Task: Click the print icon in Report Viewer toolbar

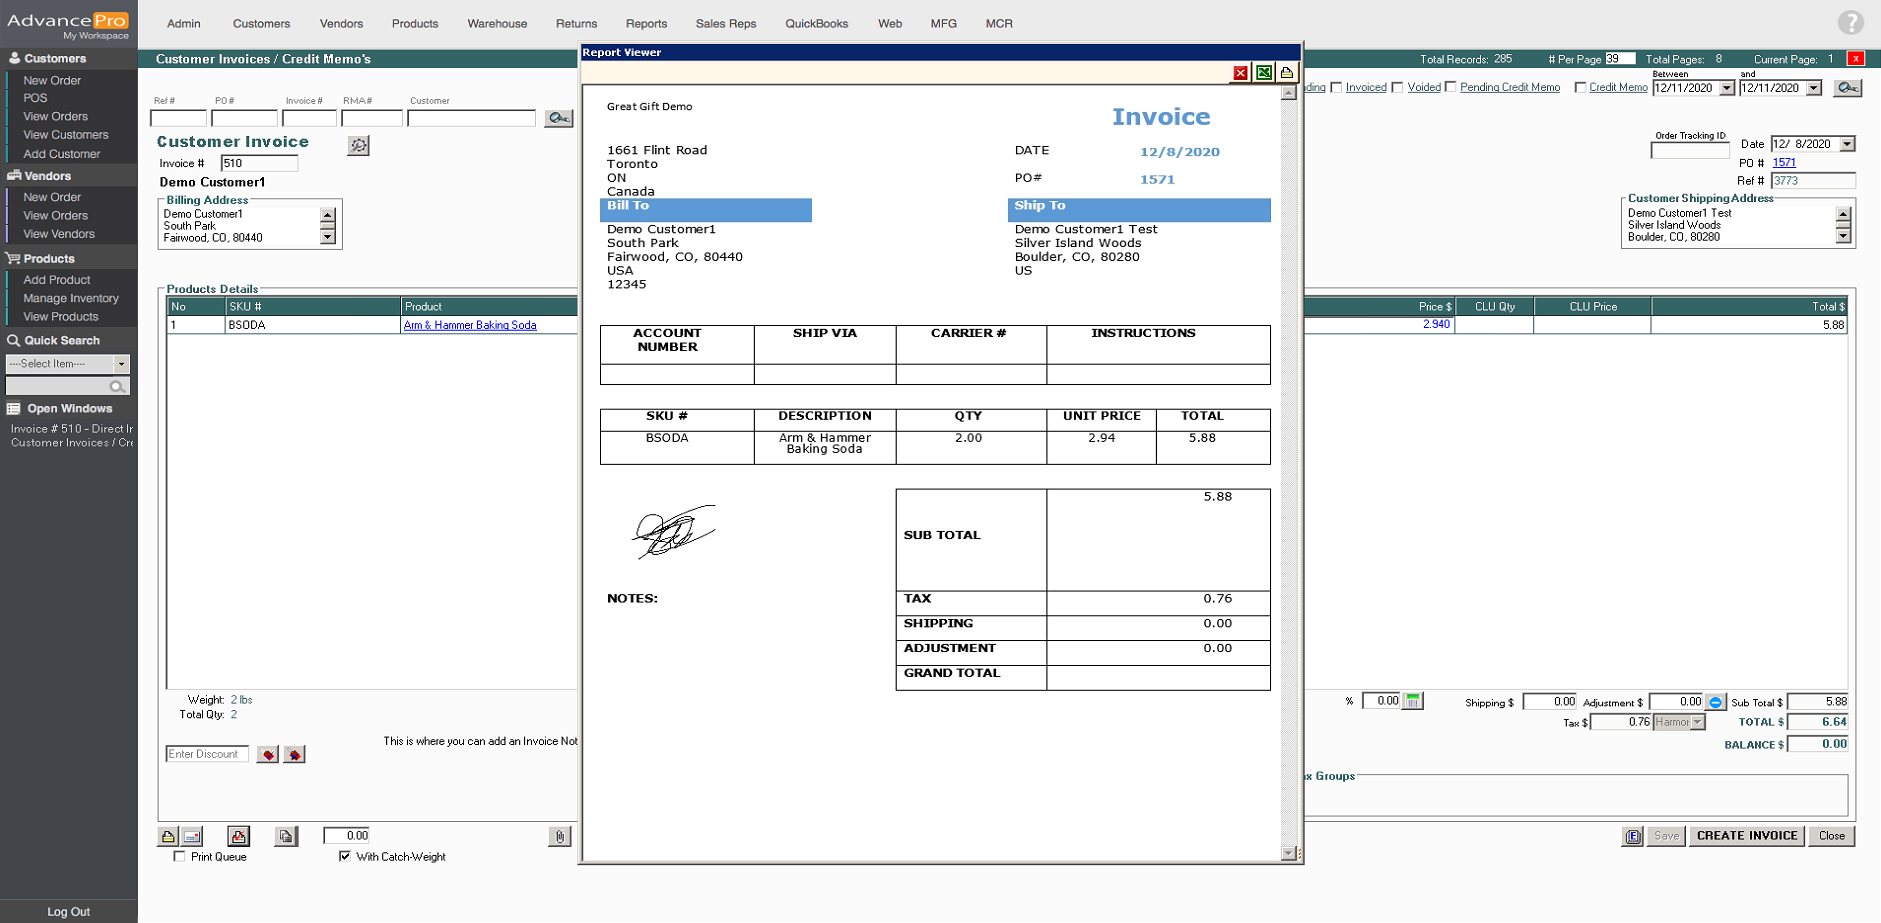Action: pos(1287,73)
